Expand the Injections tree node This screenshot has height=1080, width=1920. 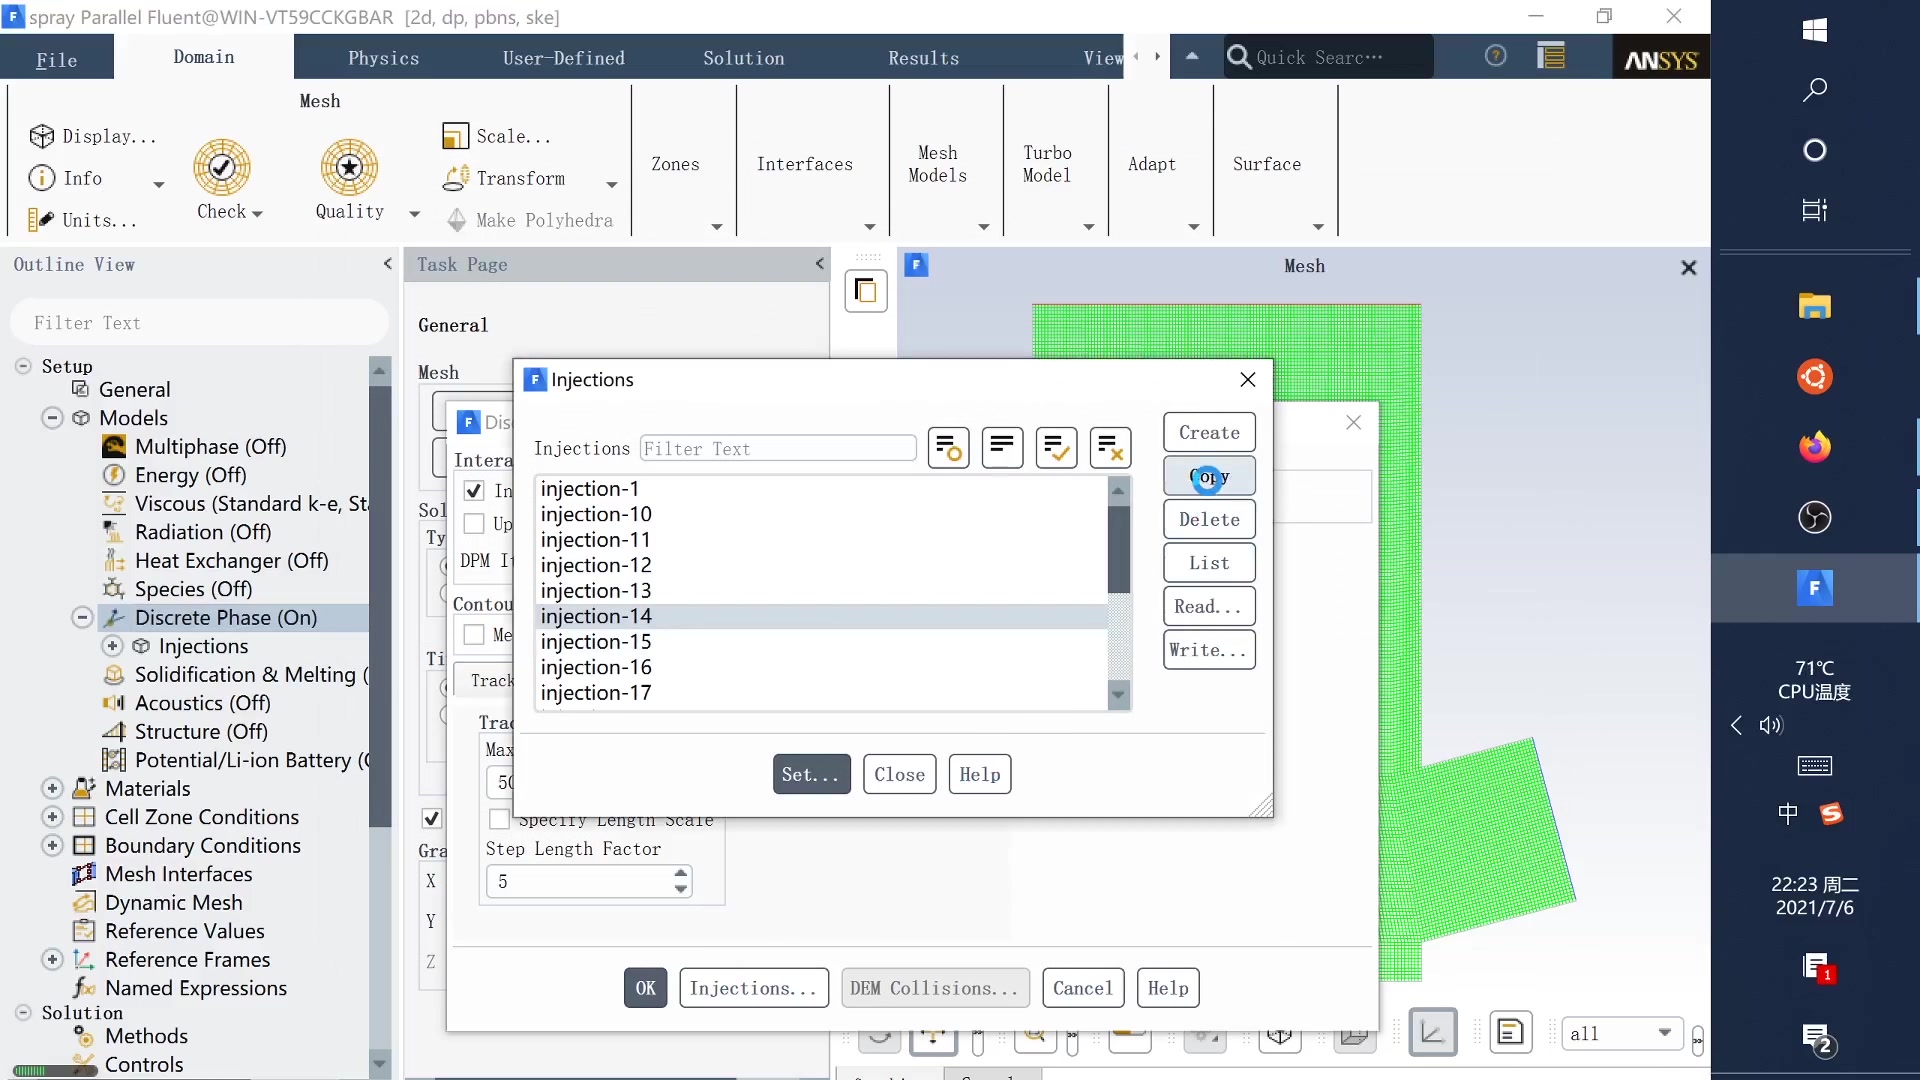point(113,646)
